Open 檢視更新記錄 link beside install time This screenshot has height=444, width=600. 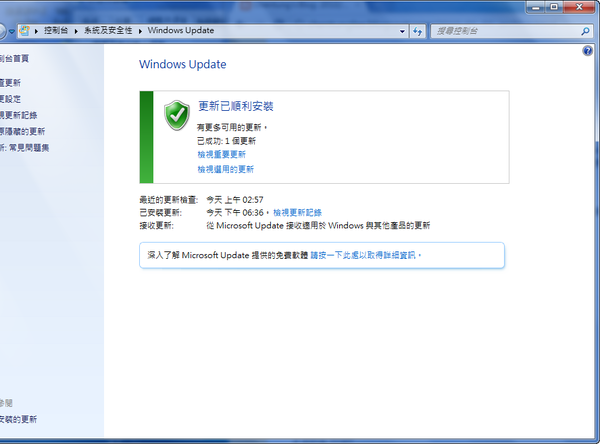pyautogui.click(x=297, y=212)
